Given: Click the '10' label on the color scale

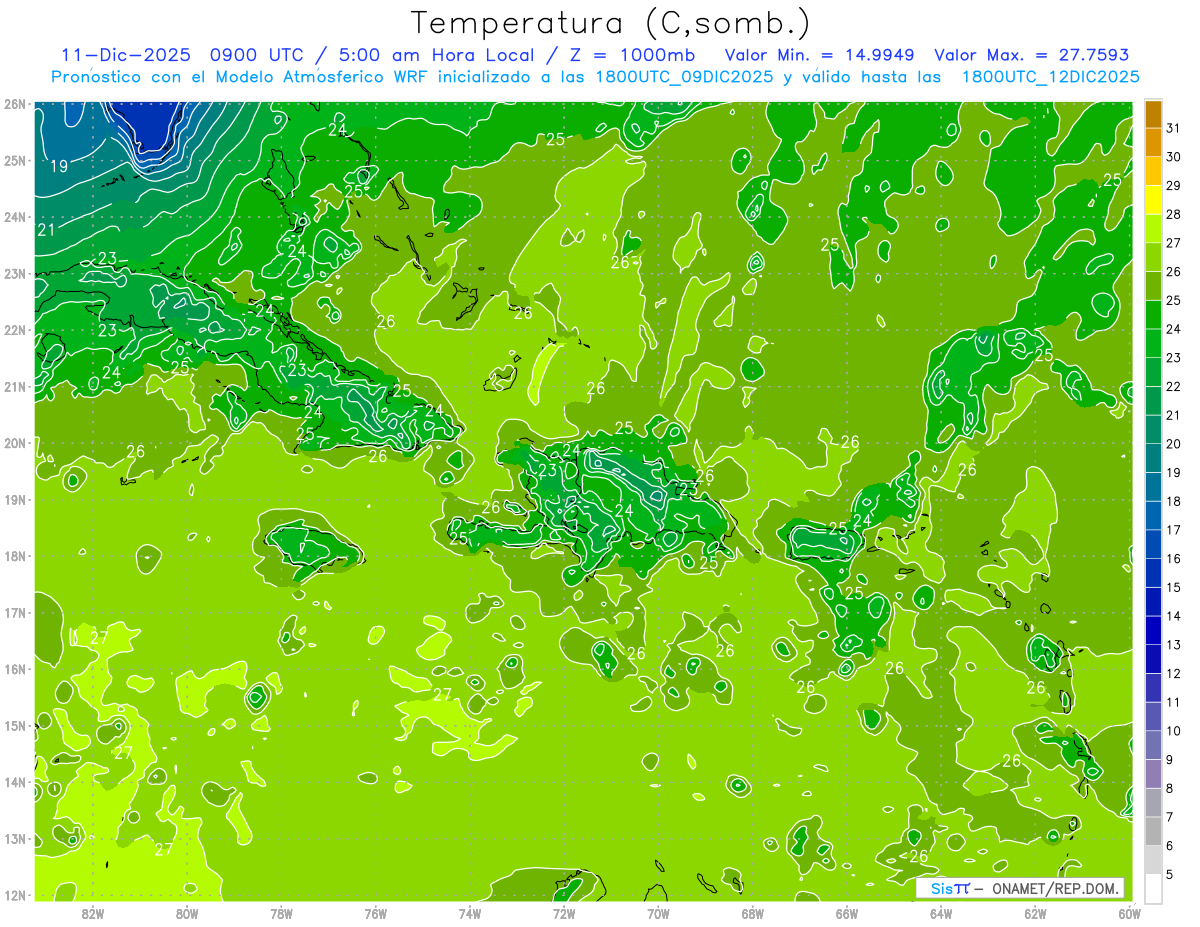Looking at the screenshot, I should click(1173, 731).
